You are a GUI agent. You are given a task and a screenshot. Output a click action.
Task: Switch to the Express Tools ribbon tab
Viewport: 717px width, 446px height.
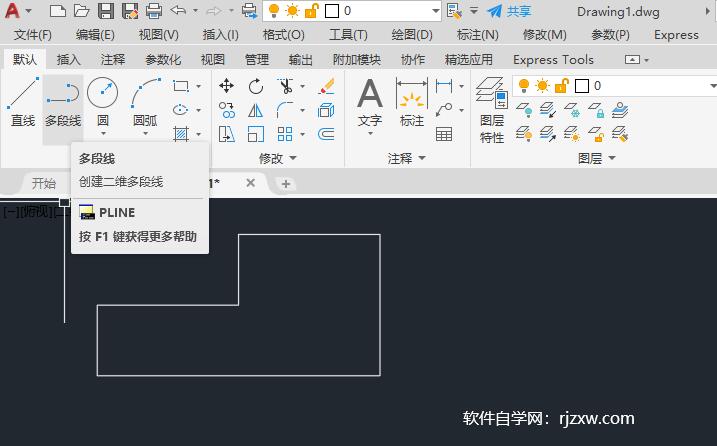click(553, 59)
